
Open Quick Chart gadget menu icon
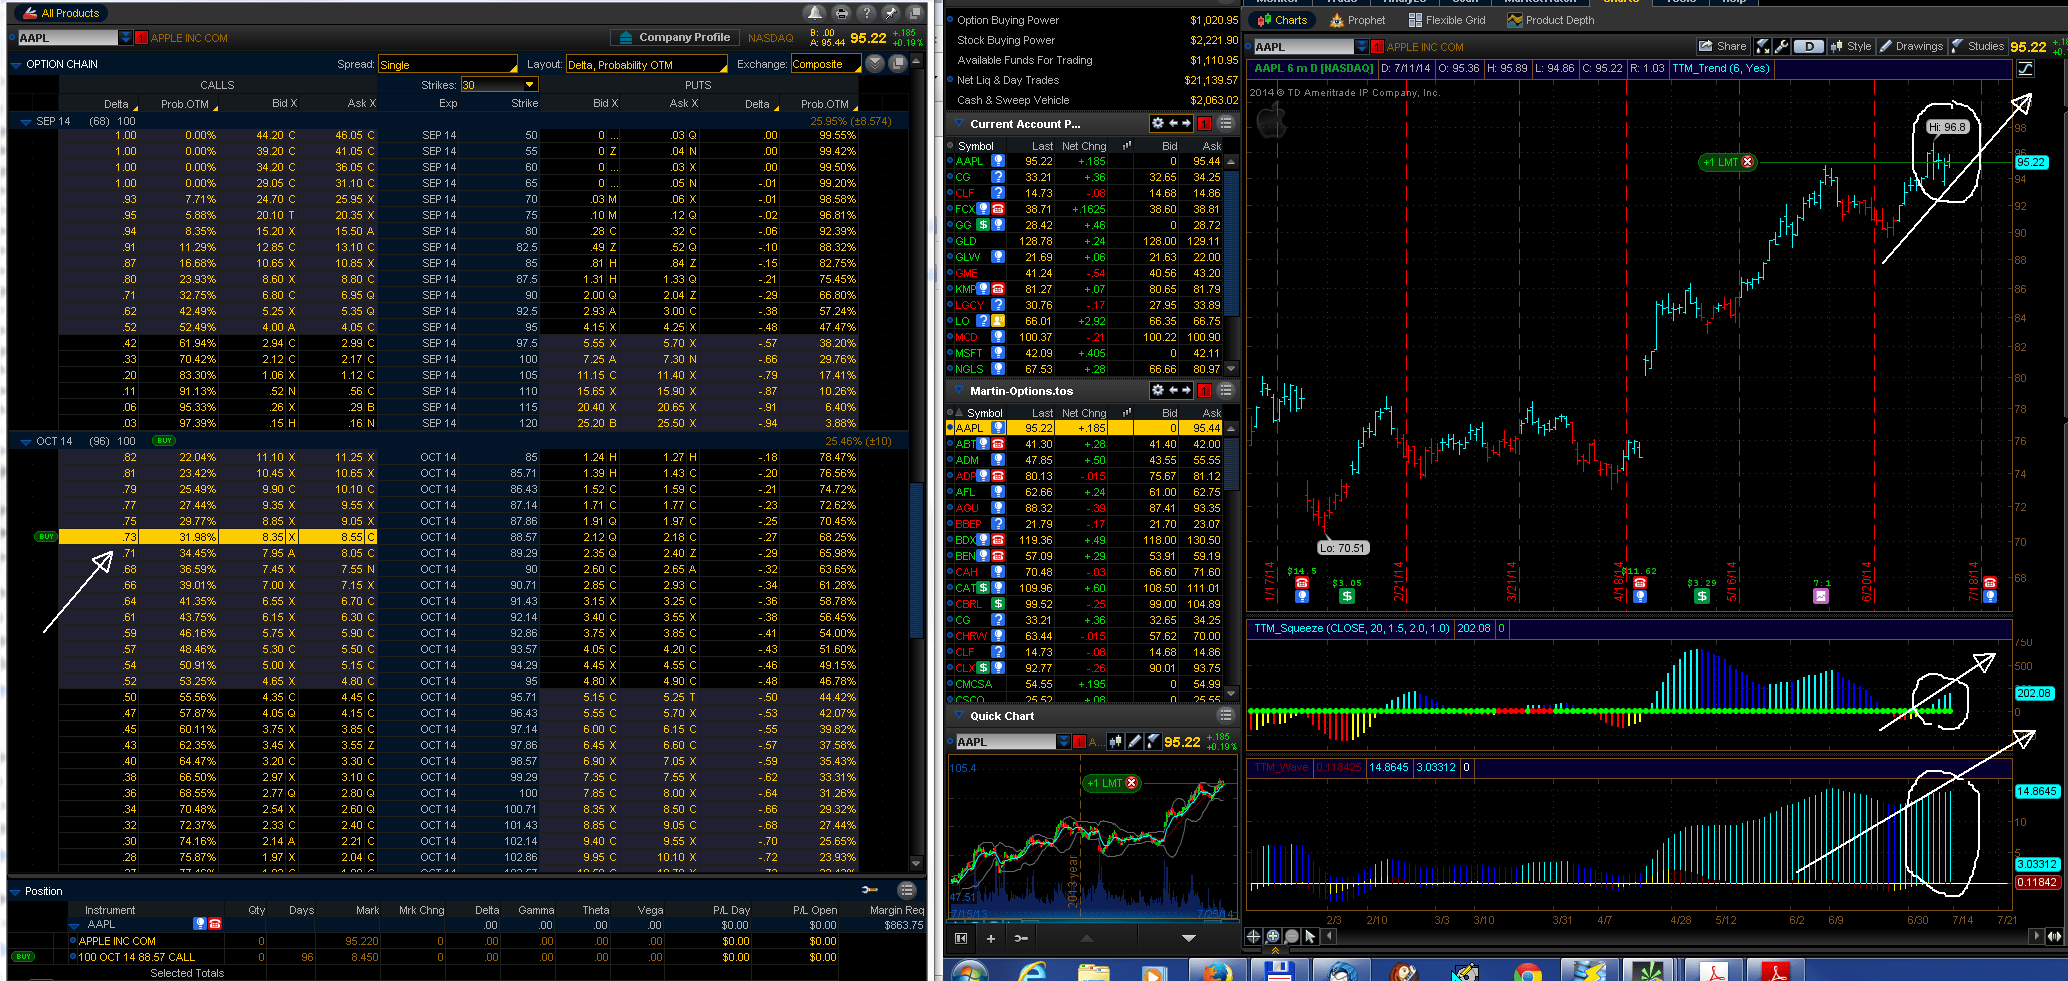click(1226, 716)
